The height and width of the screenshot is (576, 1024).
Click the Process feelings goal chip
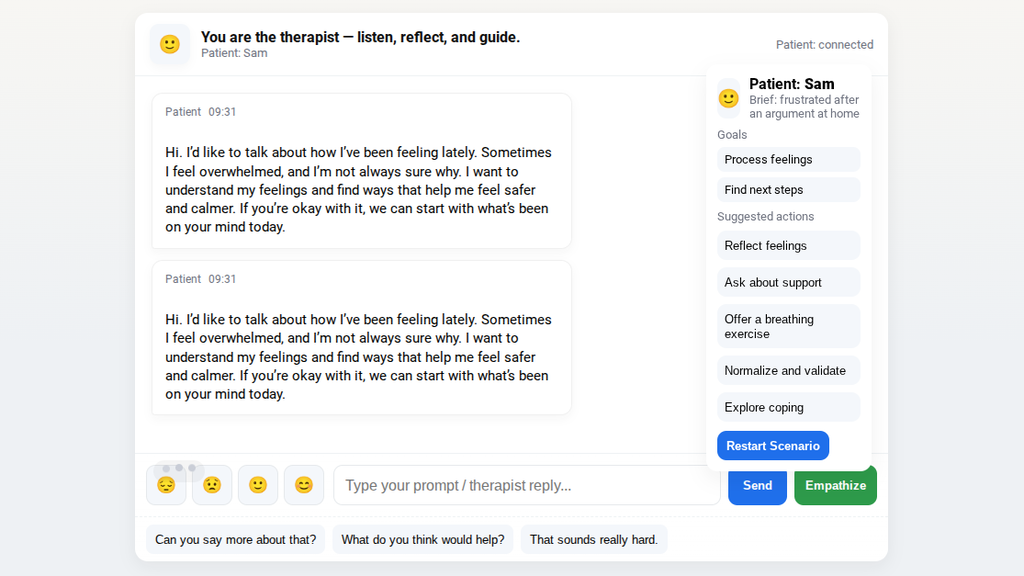pos(788,159)
